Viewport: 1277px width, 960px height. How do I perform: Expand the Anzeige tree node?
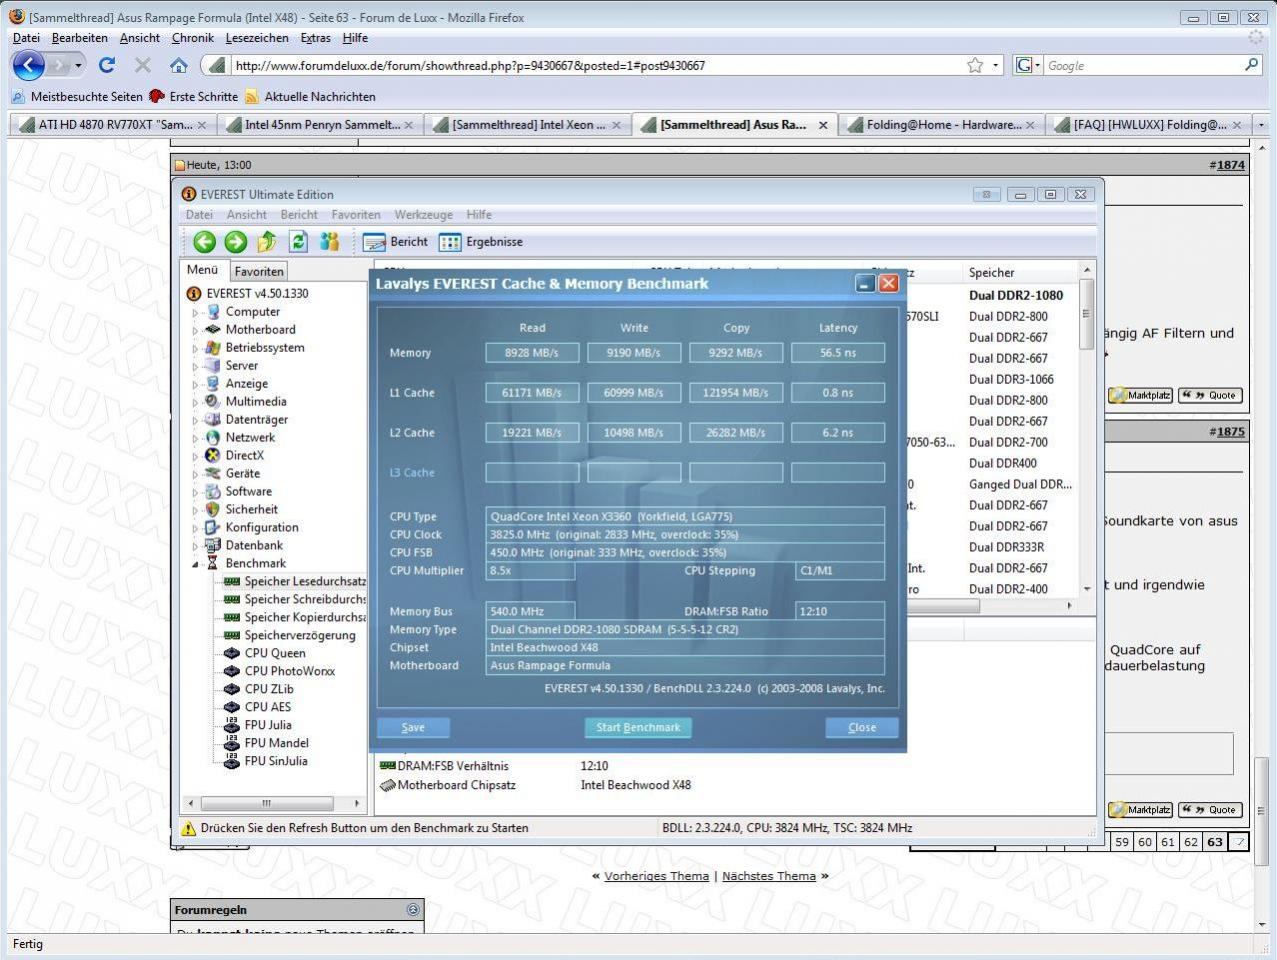coord(196,384)
